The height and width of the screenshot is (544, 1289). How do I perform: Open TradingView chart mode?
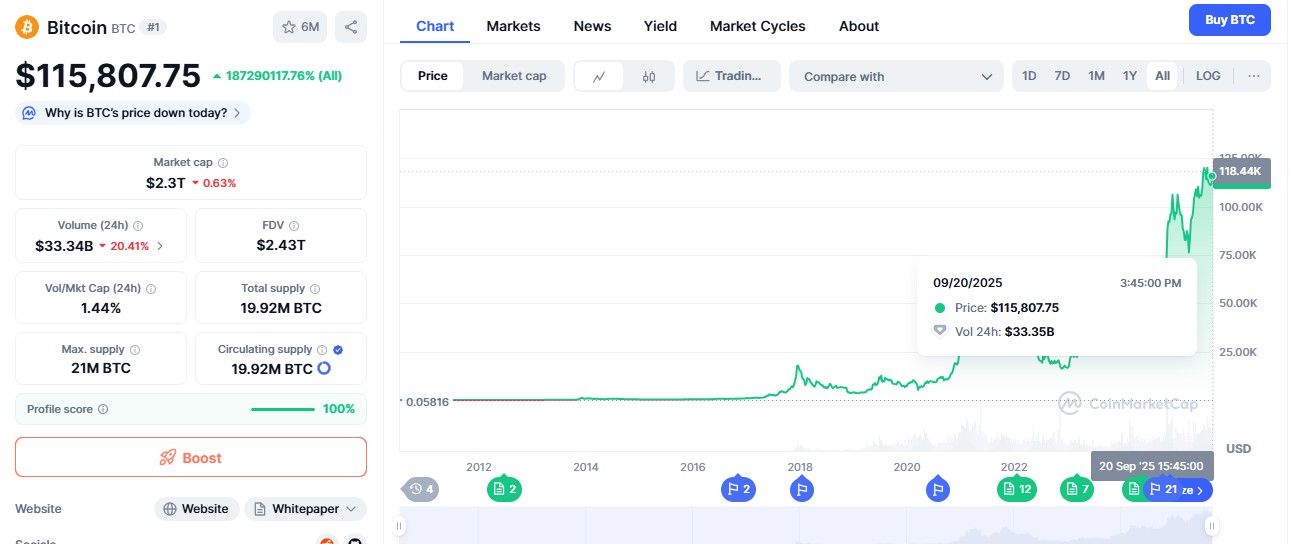tap(732, 76)
